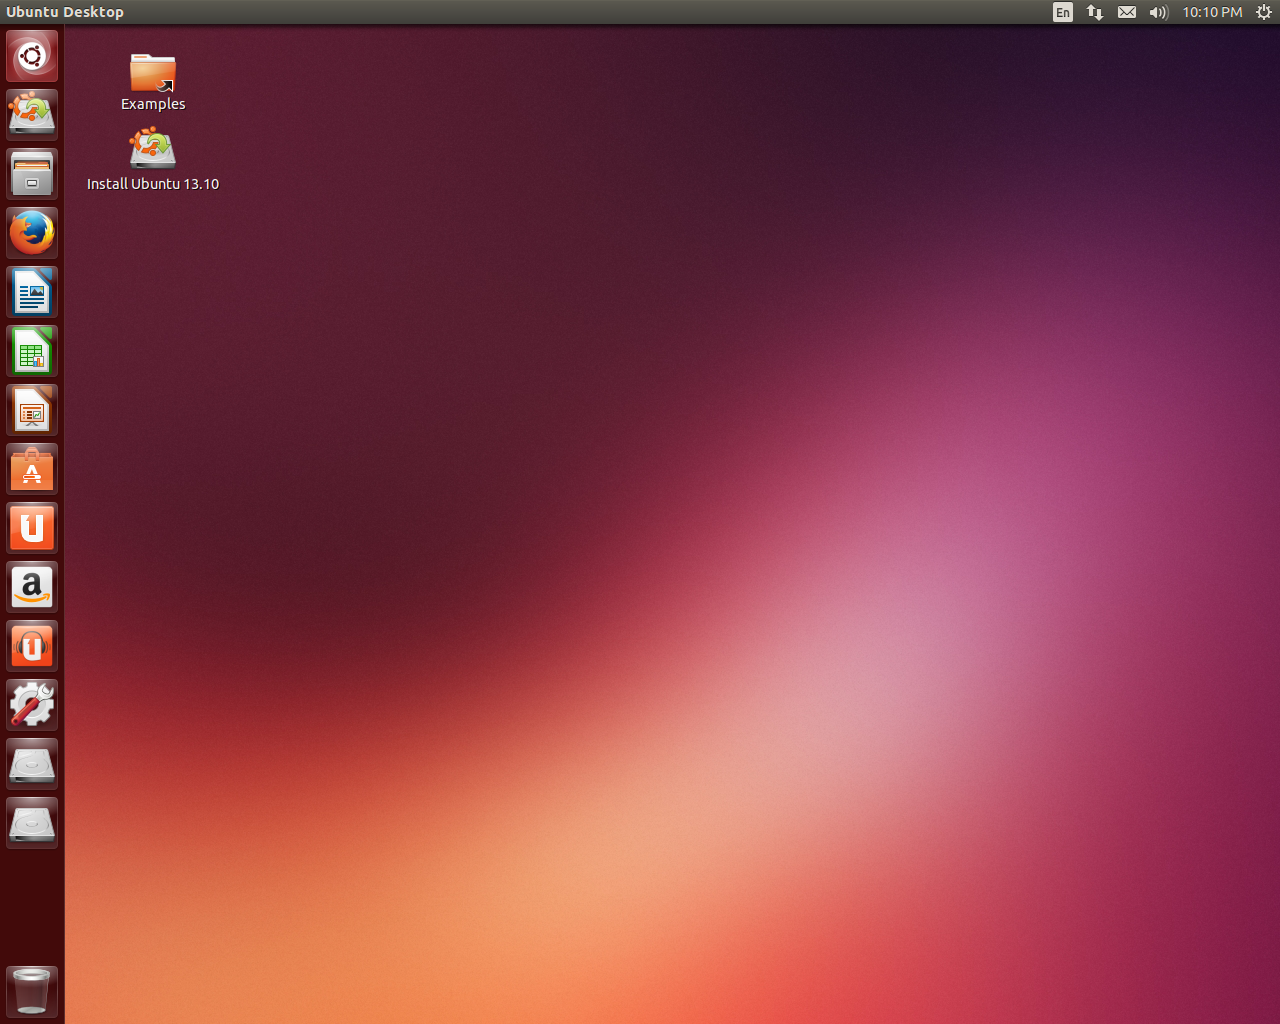Viewport: 1280px width, 1024px height.
Task: Open the Ubuntu Dash search button
Action: pyautogui.click(x=32, y=56)
